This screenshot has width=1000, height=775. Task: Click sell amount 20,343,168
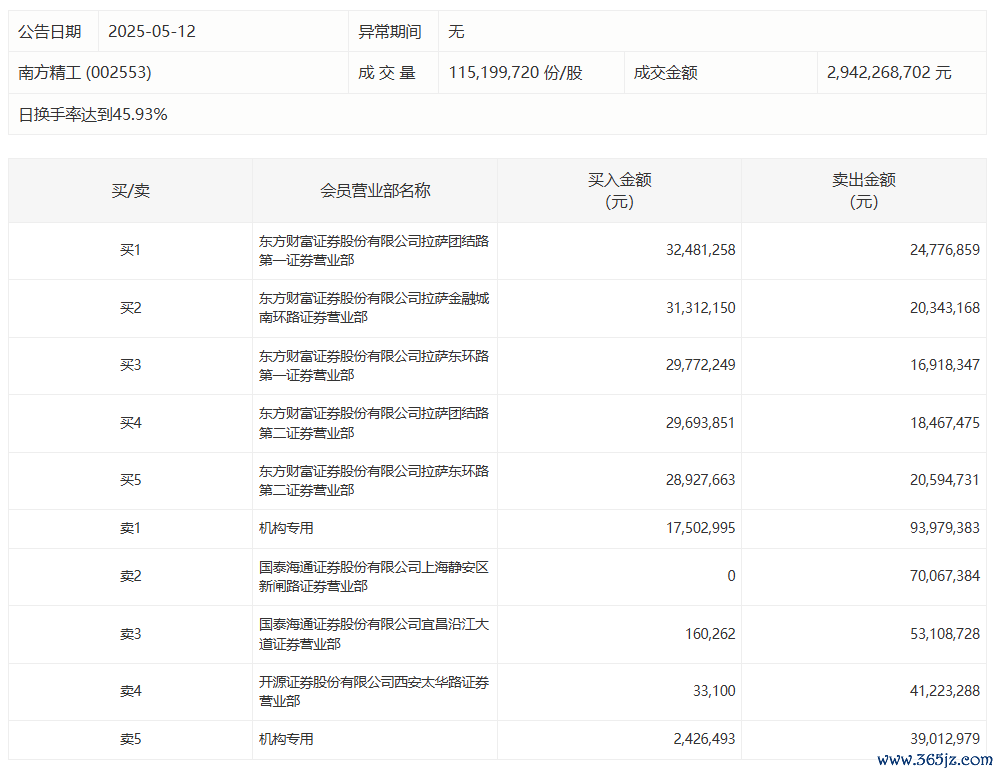[945, 308]
